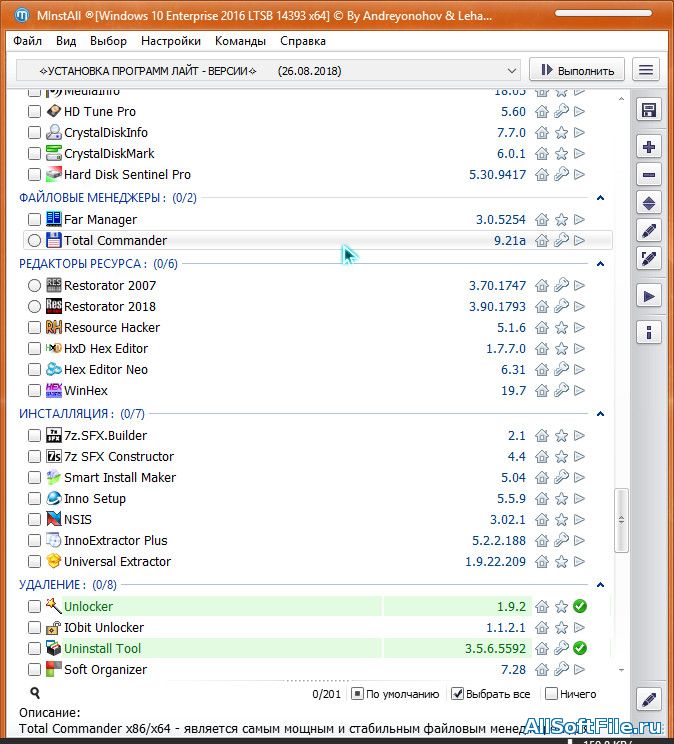Click the star icon for Inno Setup
This screenshot has height=744, width=674.
point(561,499)
